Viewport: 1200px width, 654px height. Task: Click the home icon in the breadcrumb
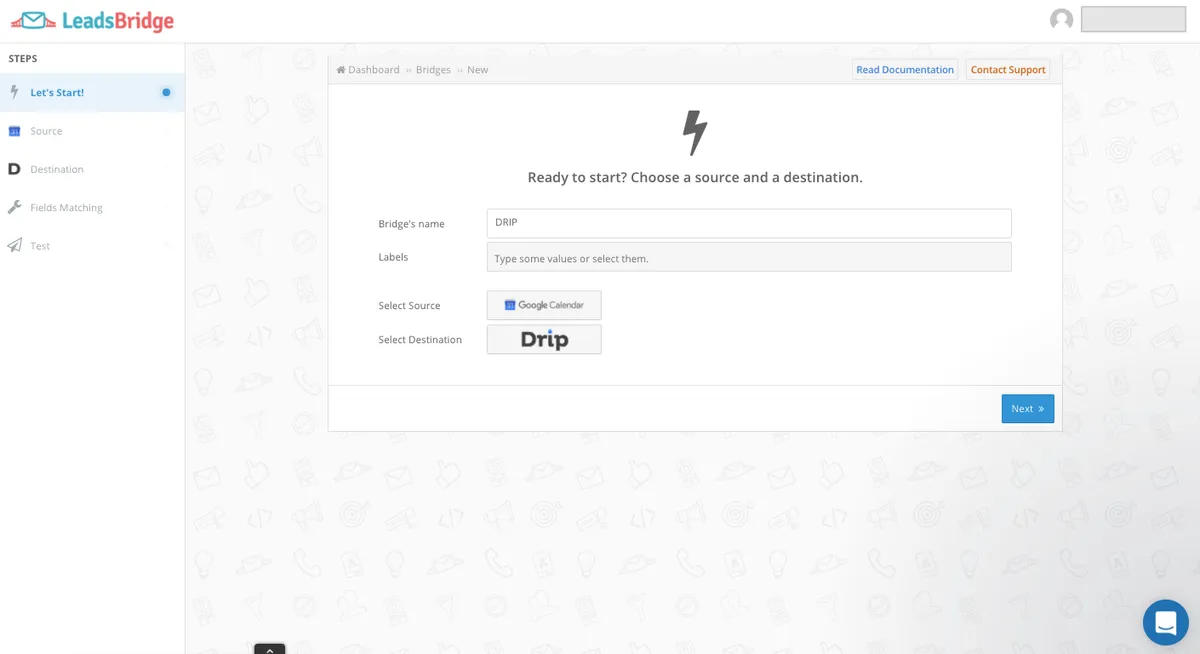point(341,70)
